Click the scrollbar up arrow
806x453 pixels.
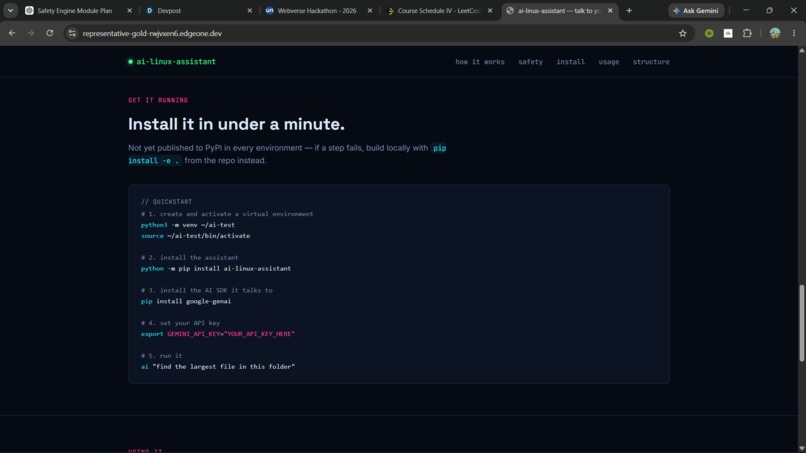coord(801,50)
